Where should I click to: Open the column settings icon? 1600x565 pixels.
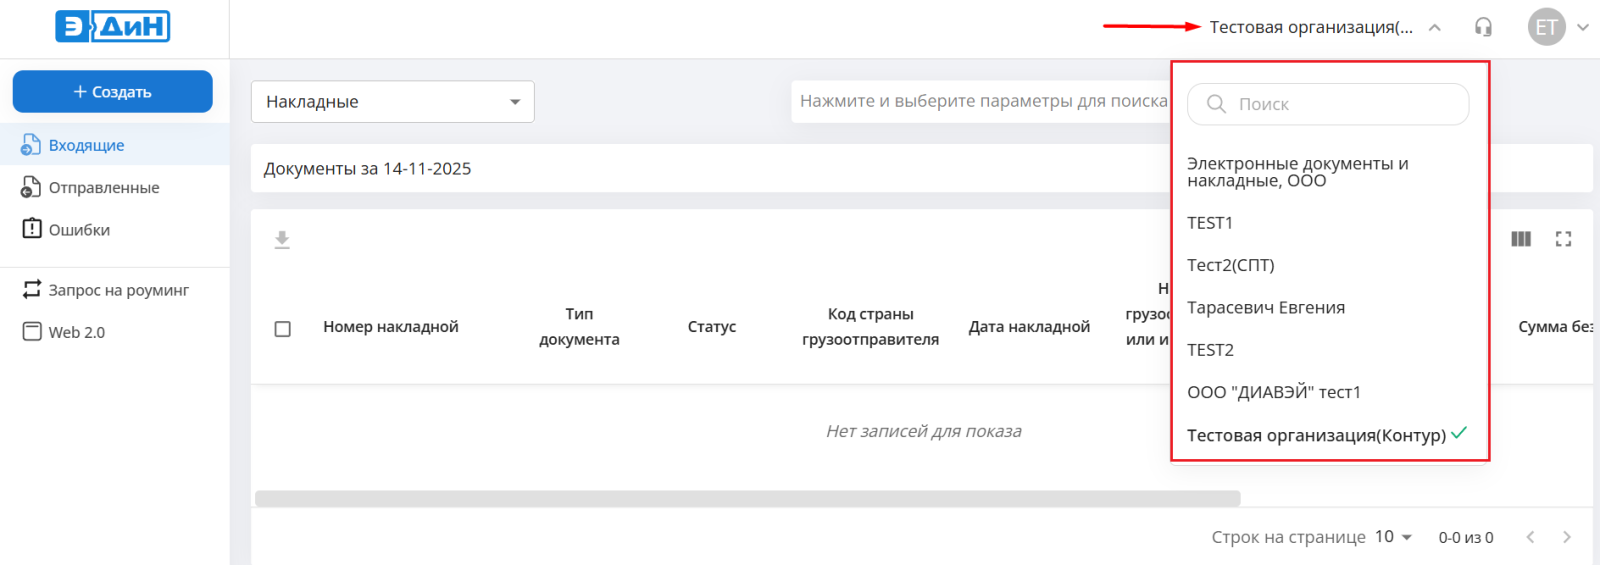click(x=1520, y=239)
